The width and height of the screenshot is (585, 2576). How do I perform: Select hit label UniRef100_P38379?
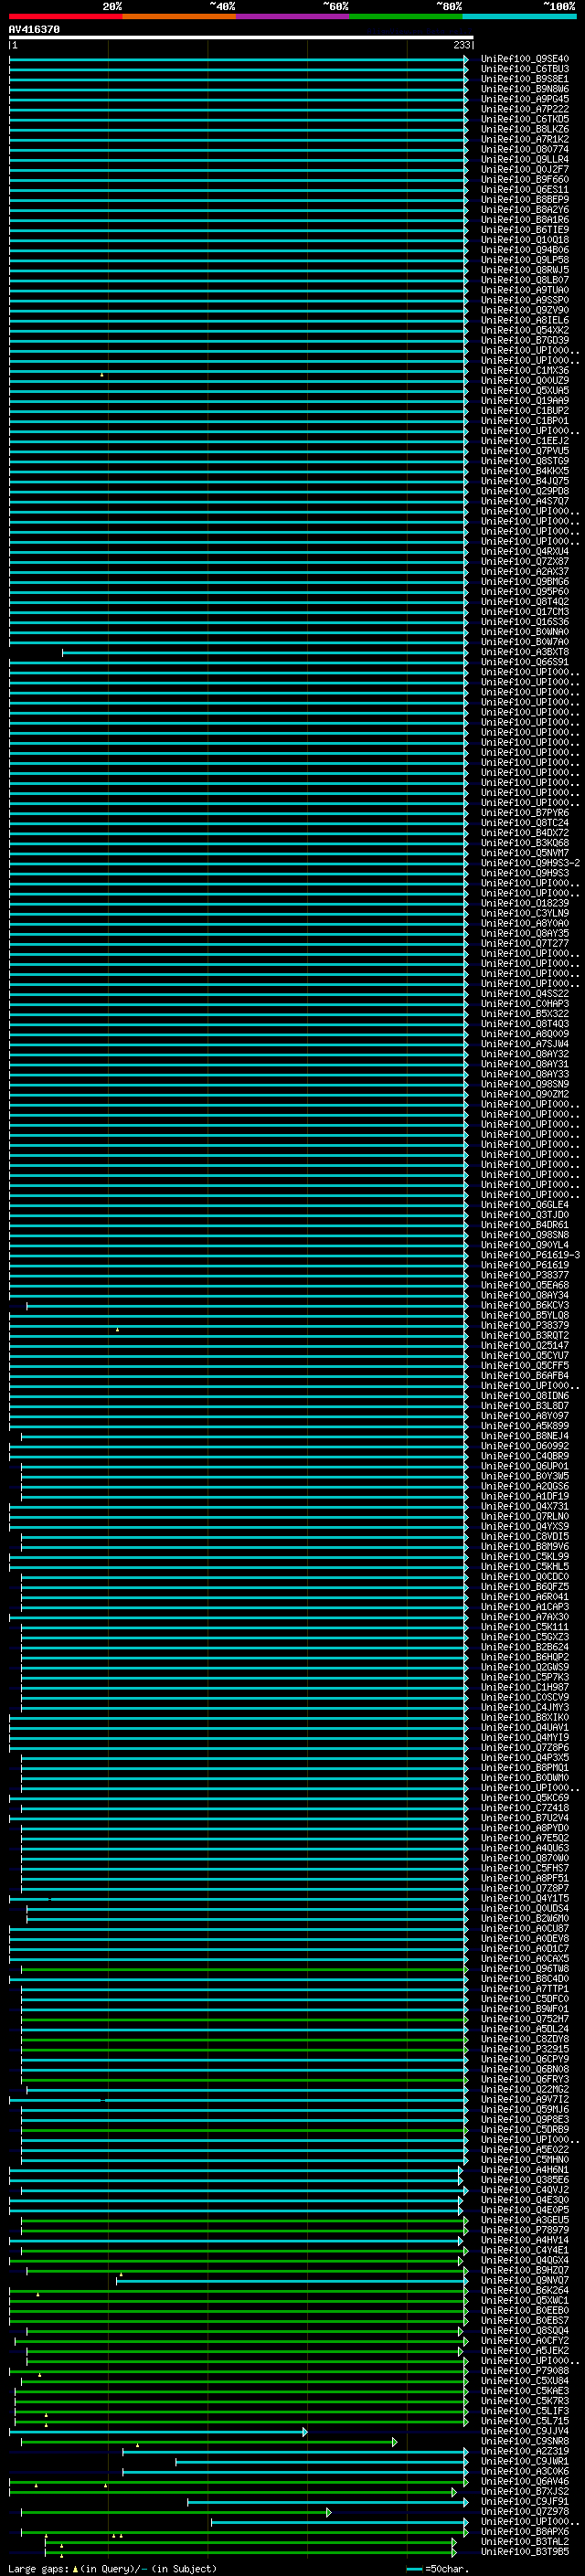[525, 1326]
